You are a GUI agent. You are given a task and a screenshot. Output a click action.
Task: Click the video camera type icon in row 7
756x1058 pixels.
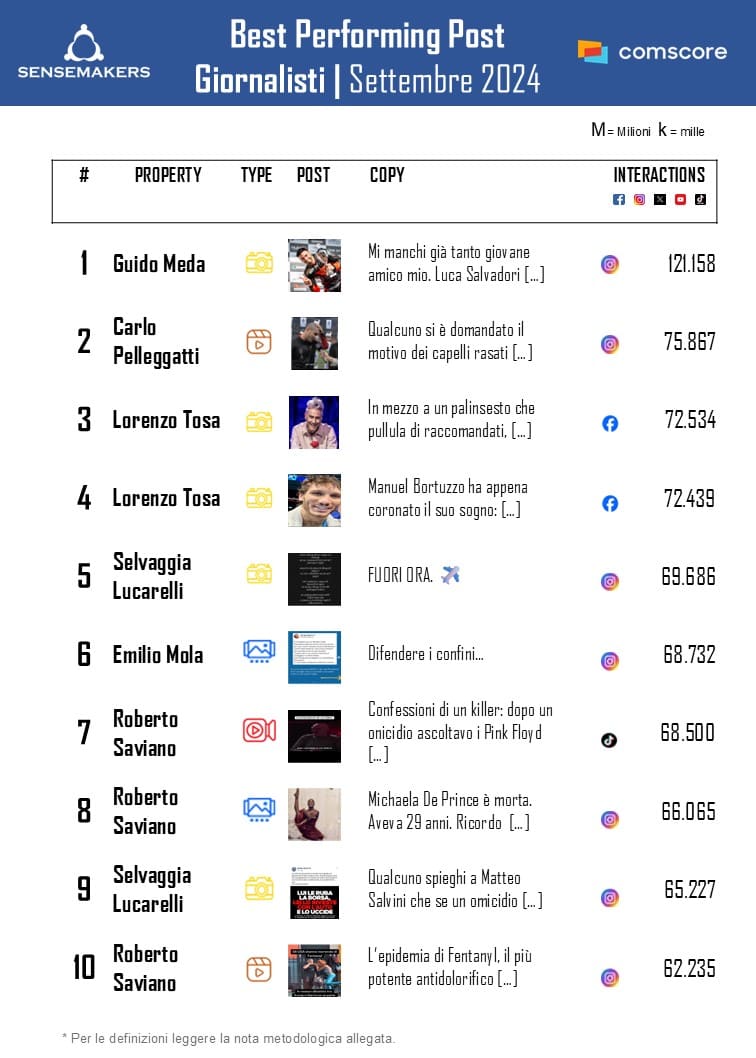pos(259,730)
